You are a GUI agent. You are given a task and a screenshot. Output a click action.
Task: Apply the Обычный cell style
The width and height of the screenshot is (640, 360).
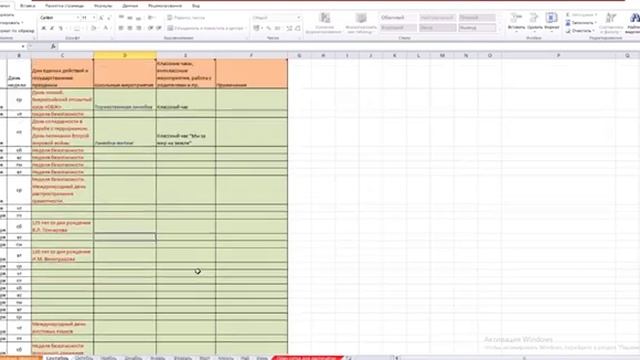click(x=398, y=18)
